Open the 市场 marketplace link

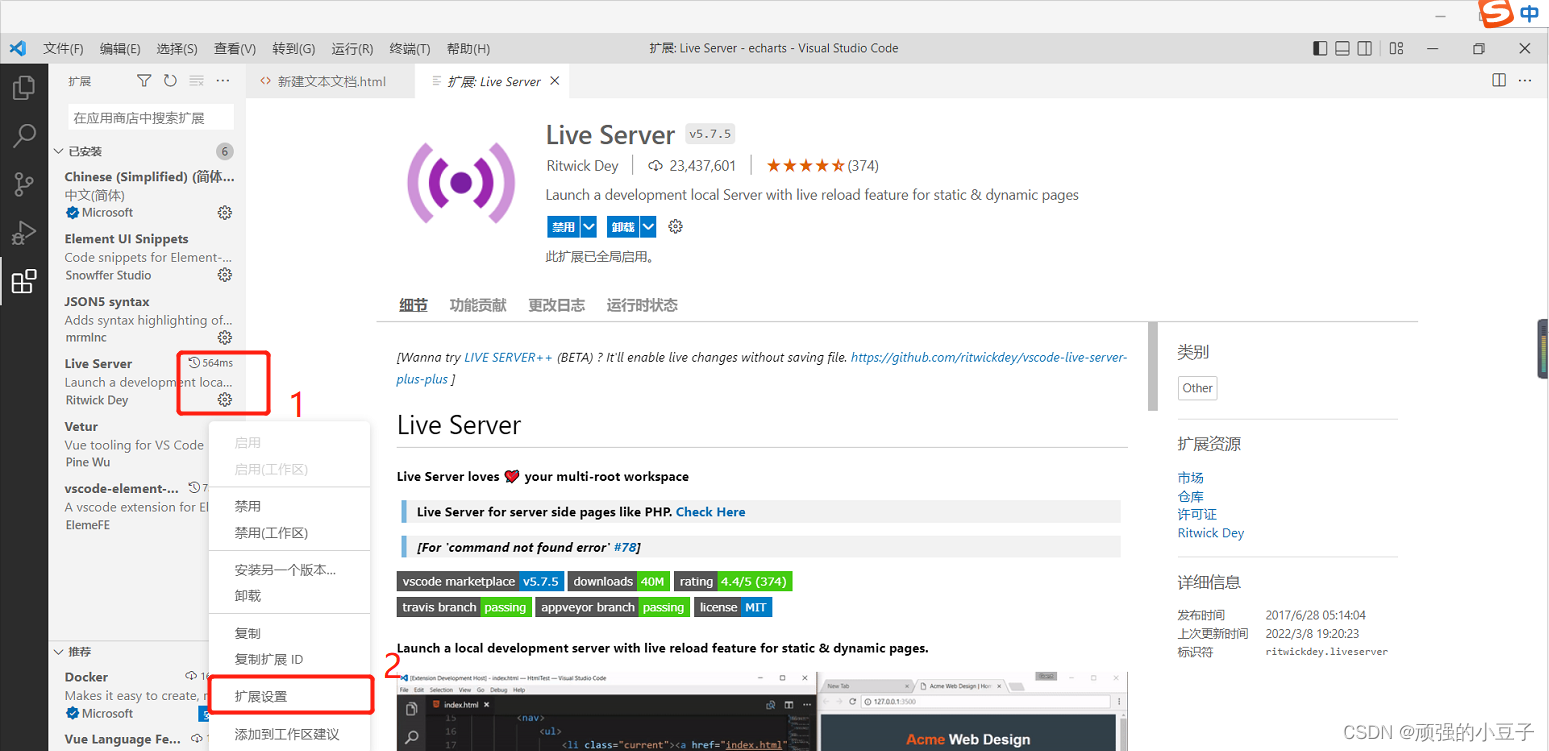1190,478
